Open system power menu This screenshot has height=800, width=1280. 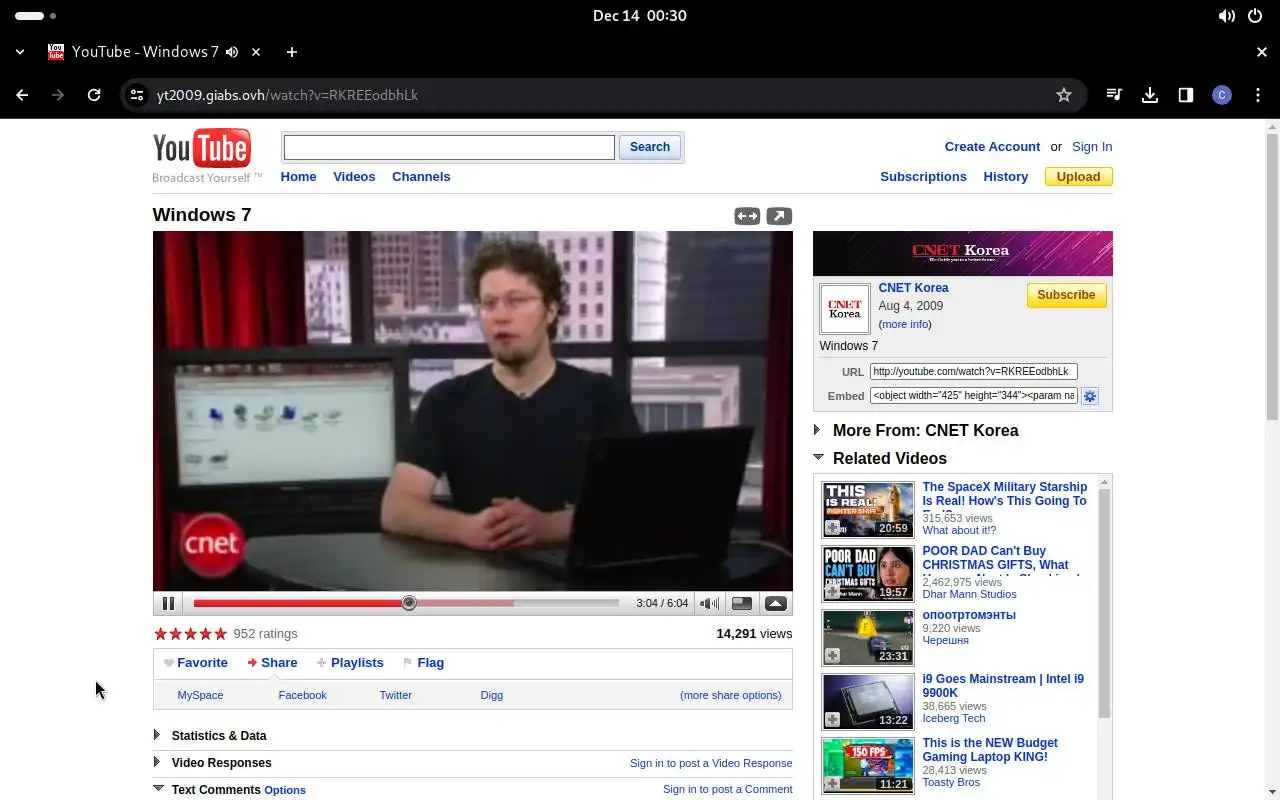point(1256,16)
